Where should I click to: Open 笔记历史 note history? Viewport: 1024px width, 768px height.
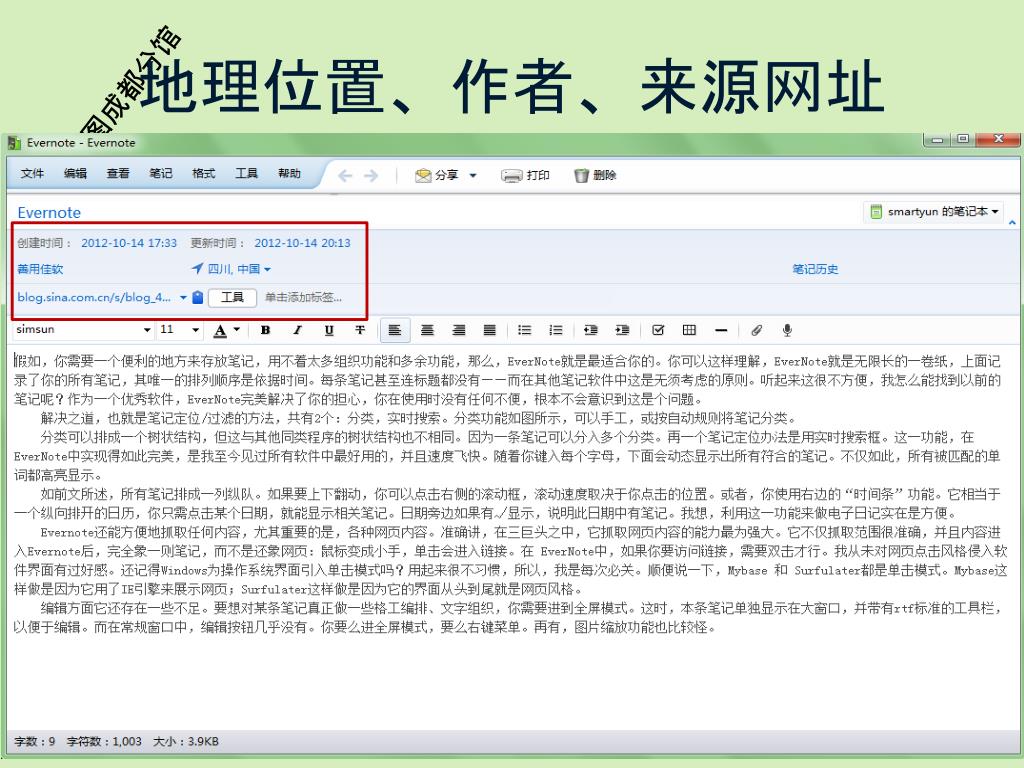(815, 269)
